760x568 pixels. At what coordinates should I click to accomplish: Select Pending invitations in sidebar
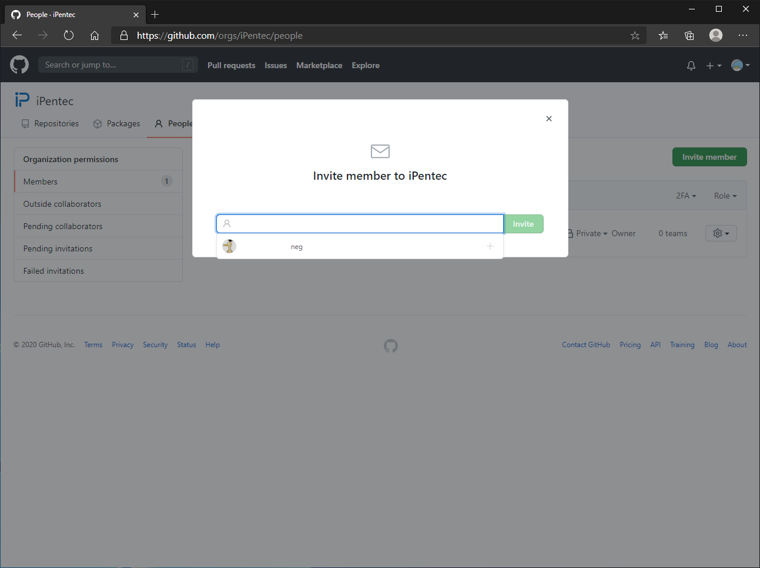[x=98, y=249]
